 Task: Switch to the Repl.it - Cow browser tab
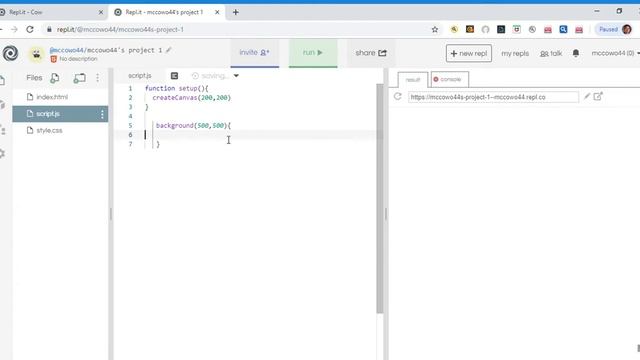pos(52,12)
